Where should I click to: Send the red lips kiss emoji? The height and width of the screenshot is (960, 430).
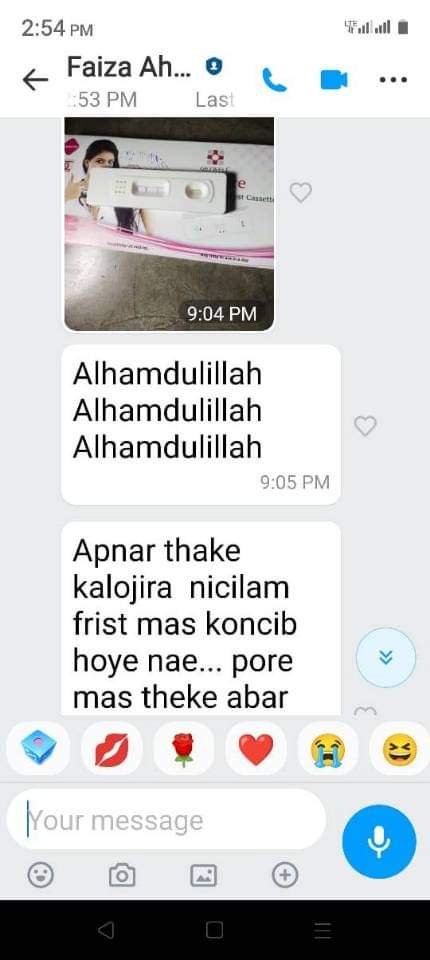111,748
